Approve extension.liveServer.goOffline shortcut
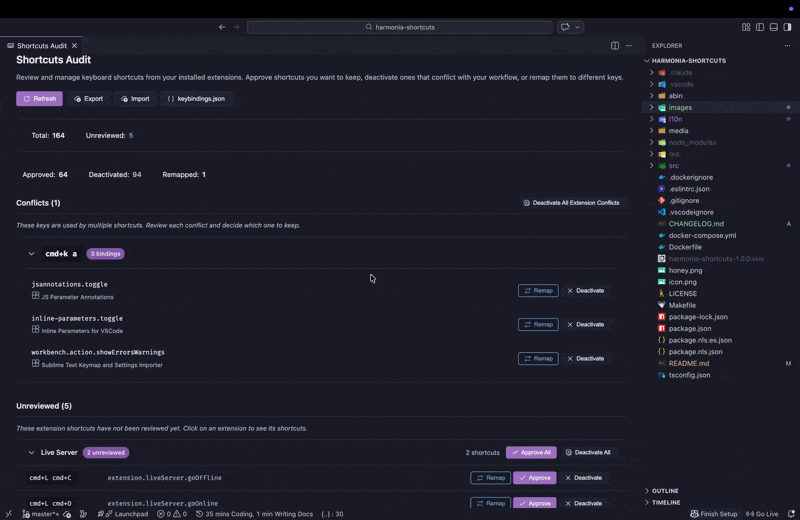The image size is (800, 520). 535,478
